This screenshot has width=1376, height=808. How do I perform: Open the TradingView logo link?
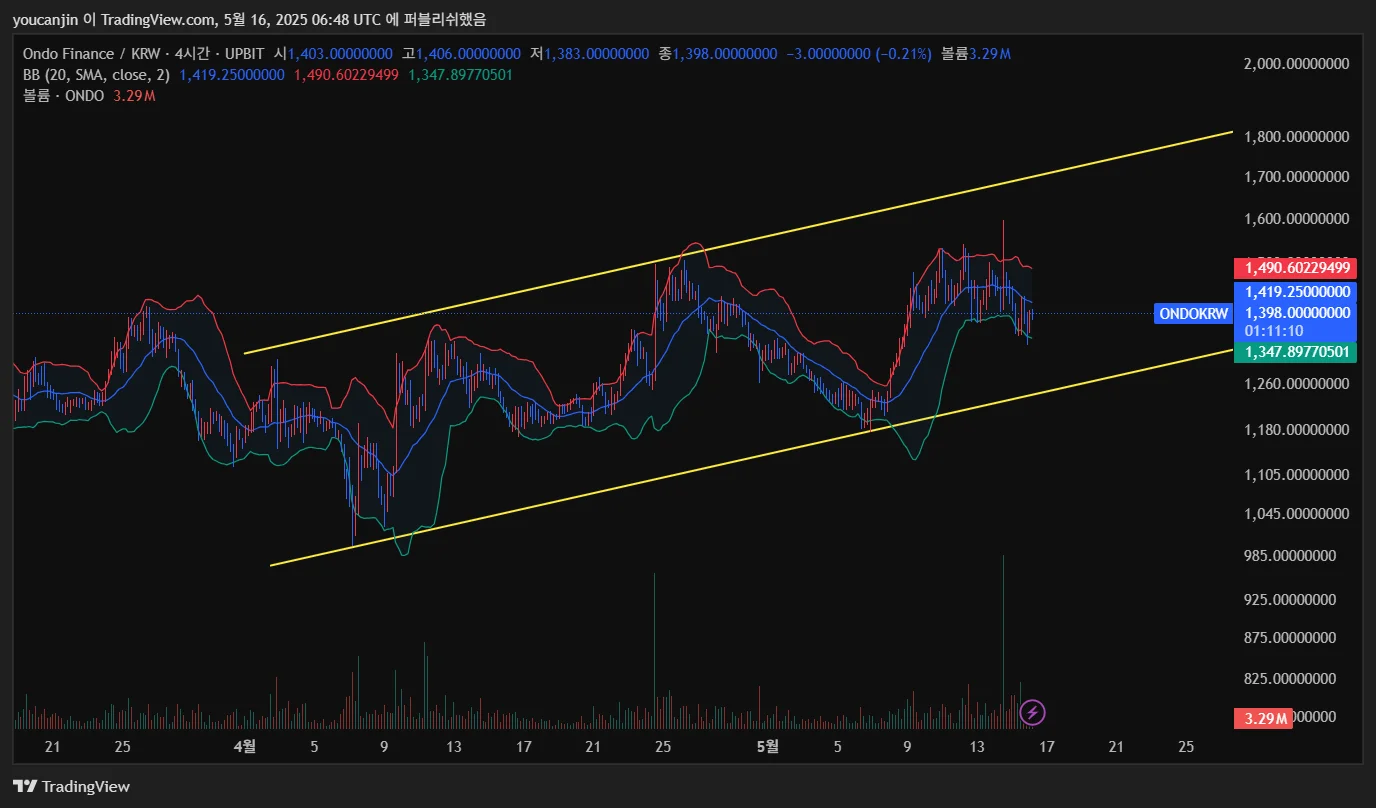point(71,786)
